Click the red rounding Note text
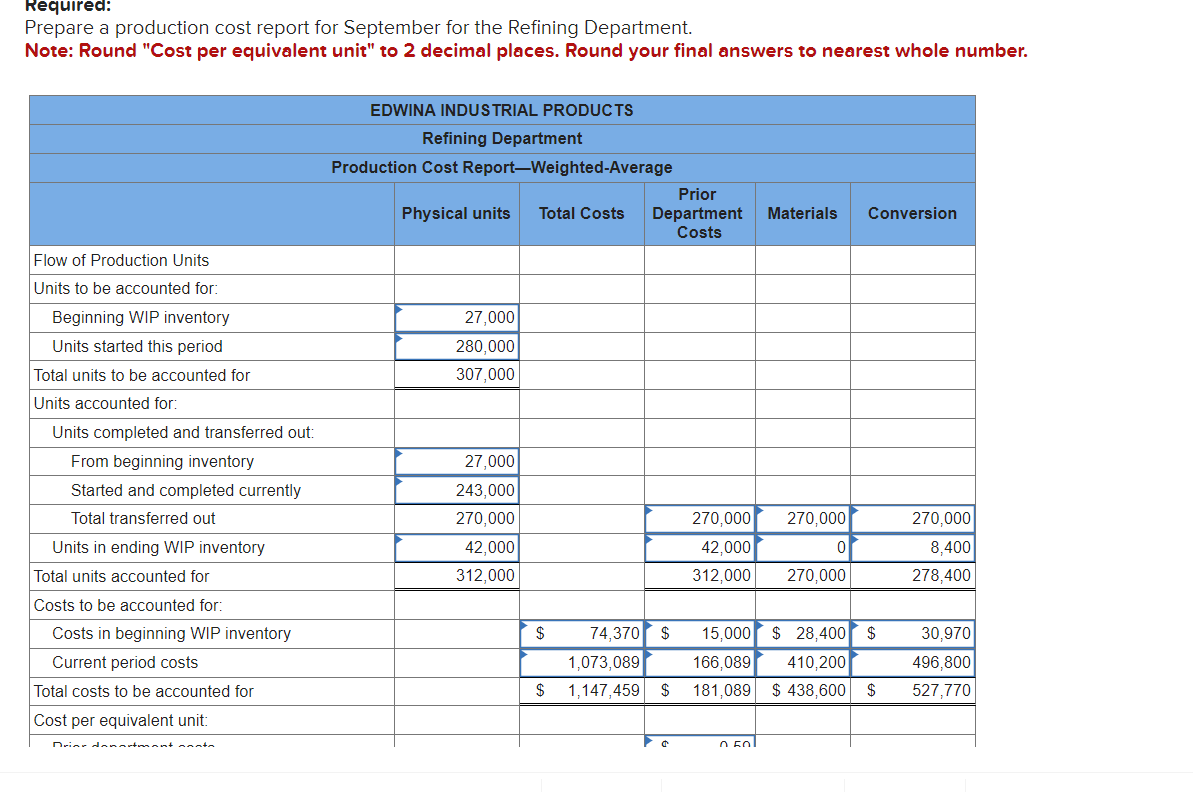This screenshot has height=792, width=1193. [527, 51]
